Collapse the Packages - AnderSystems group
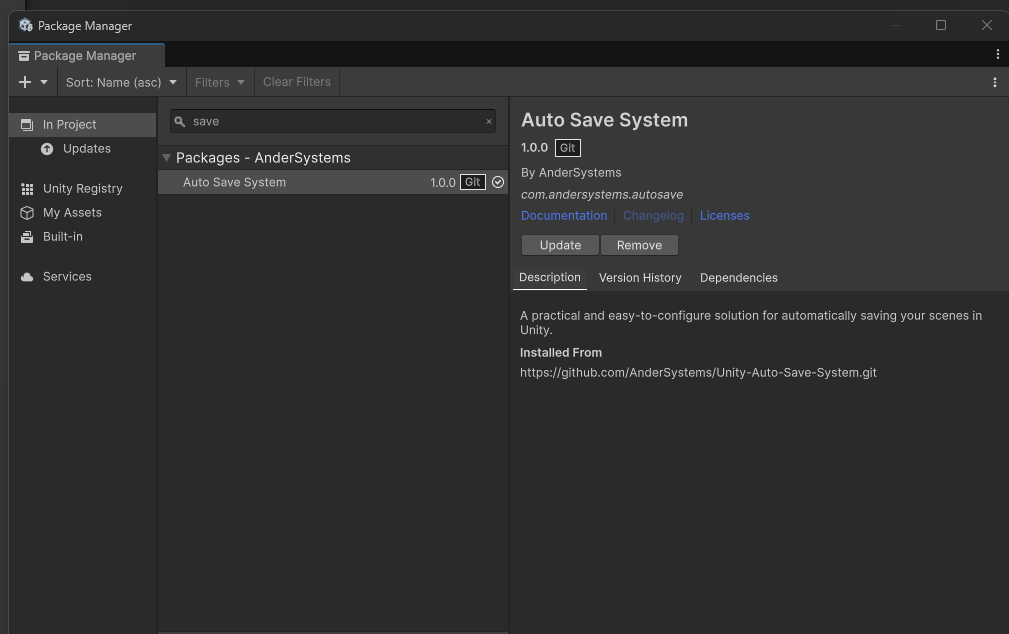 [166, 158]
